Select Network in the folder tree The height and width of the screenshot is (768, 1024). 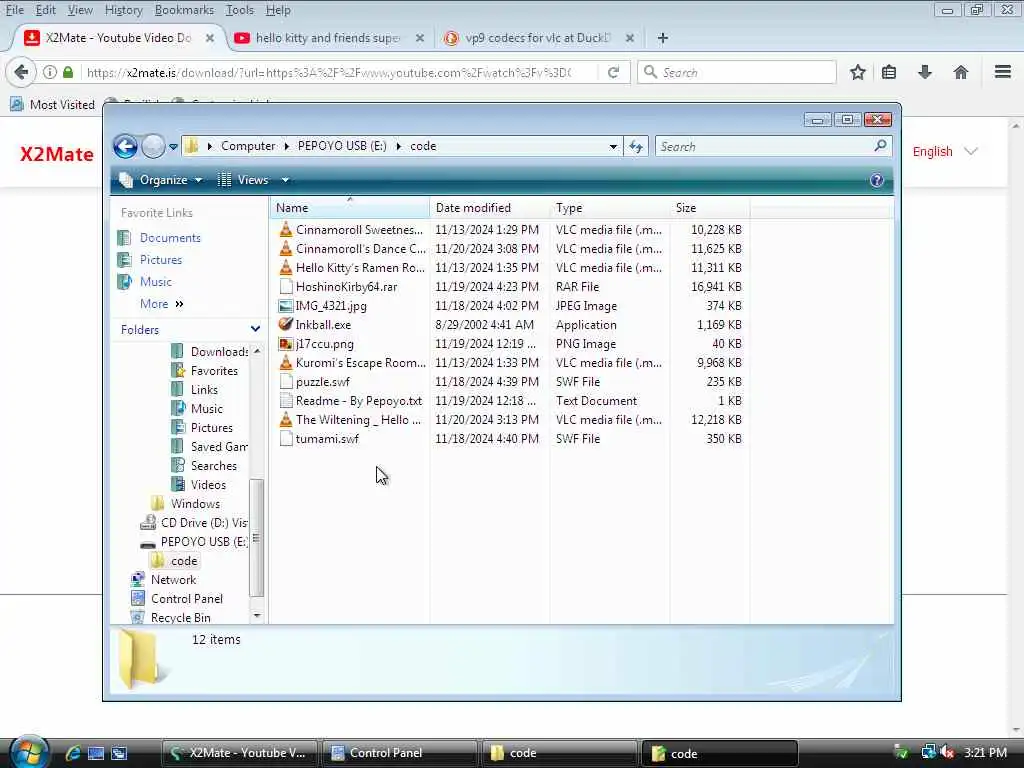click(x=164, y=579)
